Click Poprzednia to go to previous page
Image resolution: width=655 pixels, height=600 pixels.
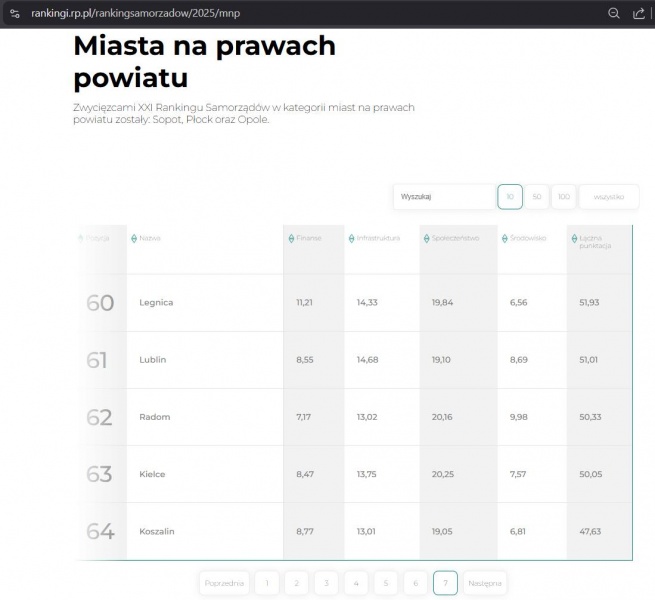coord(224,583)
